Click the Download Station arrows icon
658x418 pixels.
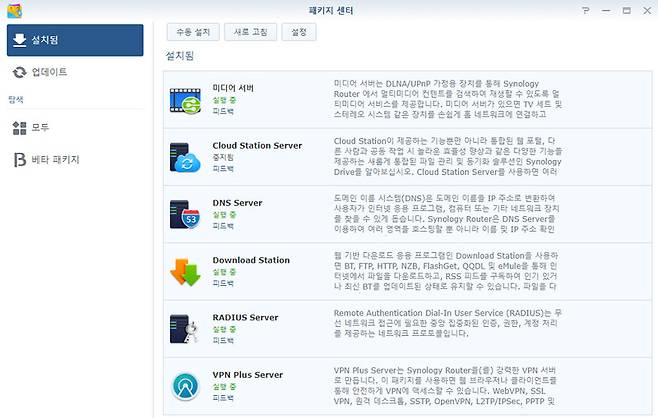tap(185, 272)
